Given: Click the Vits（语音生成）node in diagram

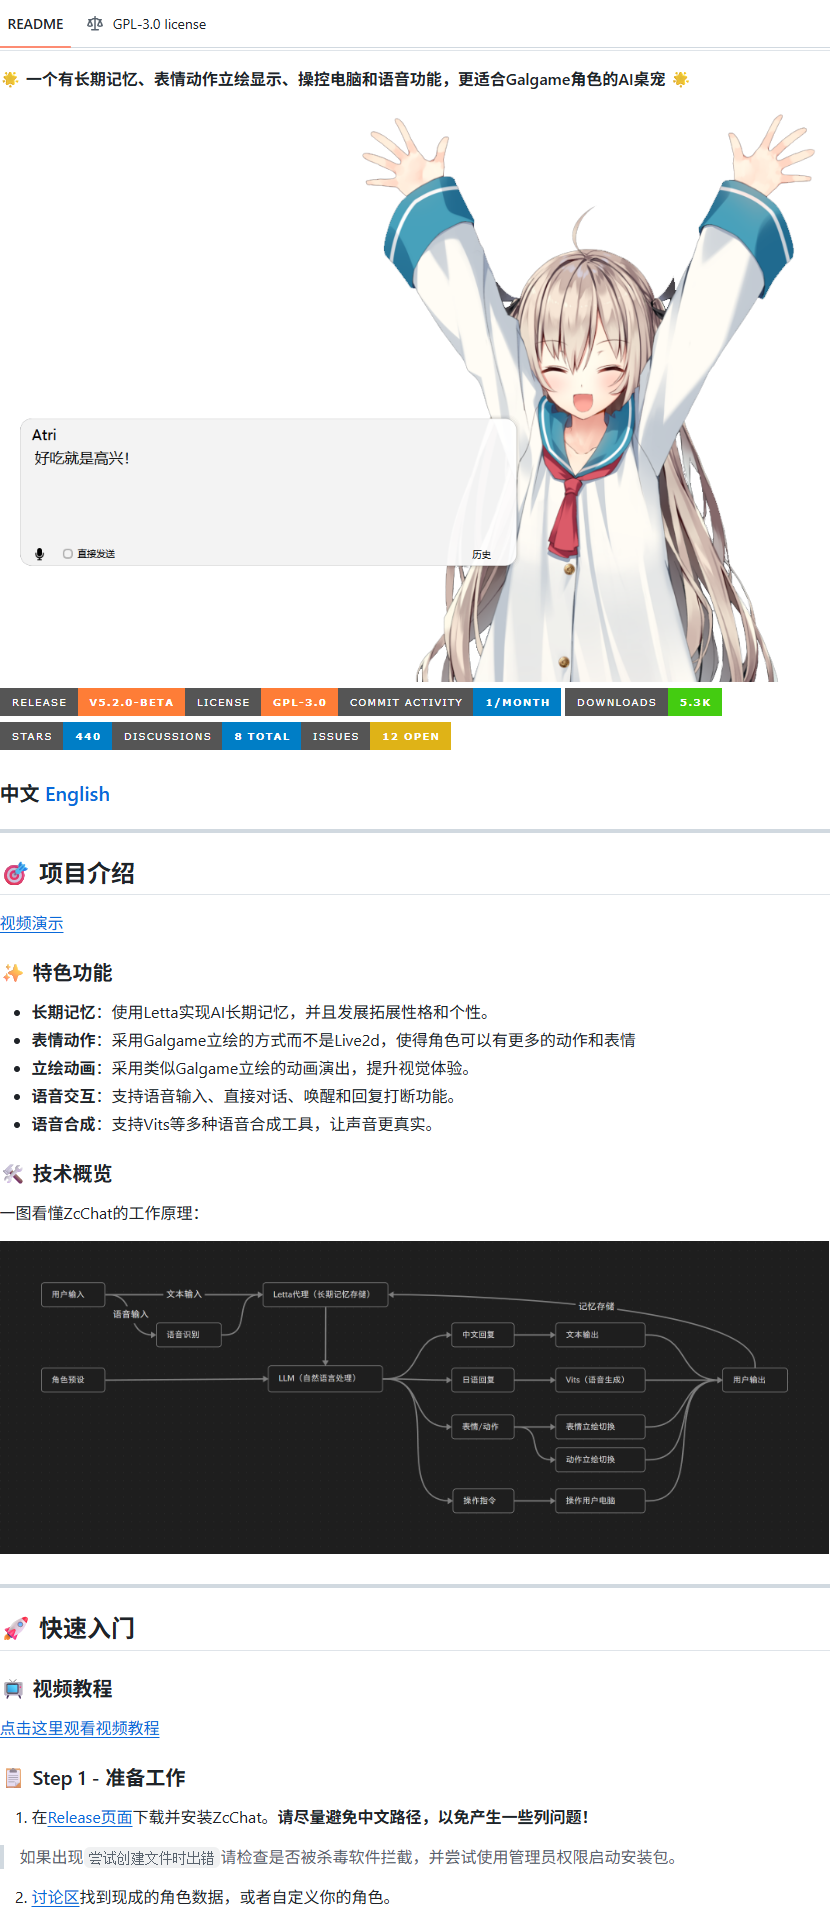Looking at the screenshot, I should pyautogui.click(x=600, y=1379).
